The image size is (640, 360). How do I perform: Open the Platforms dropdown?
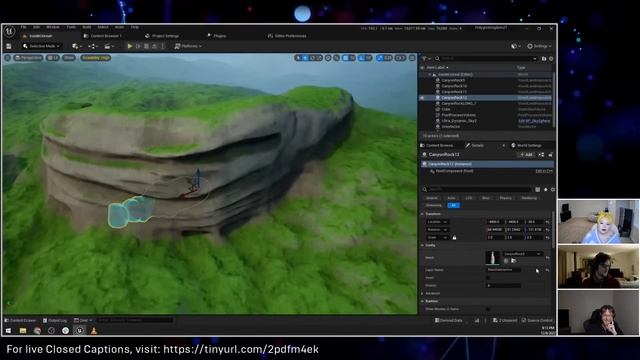point(188,46)
